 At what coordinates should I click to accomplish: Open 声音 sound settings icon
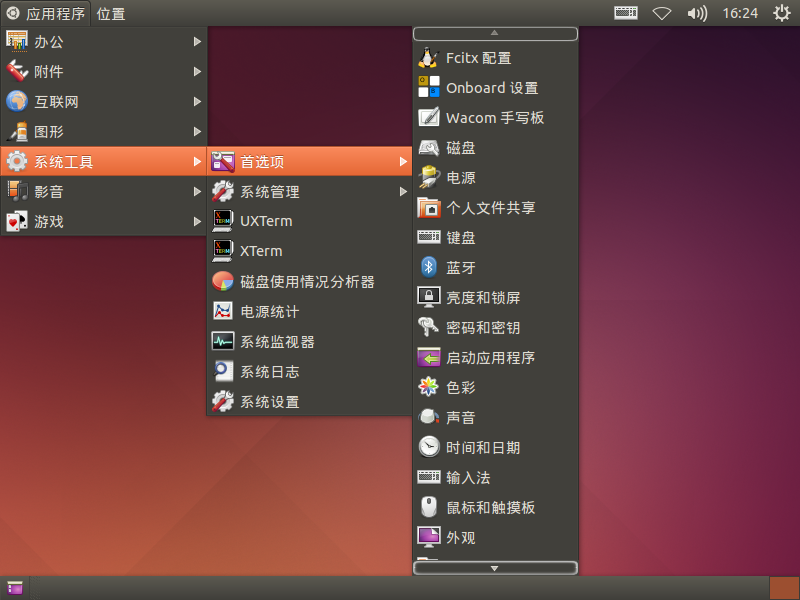(429, 417)
